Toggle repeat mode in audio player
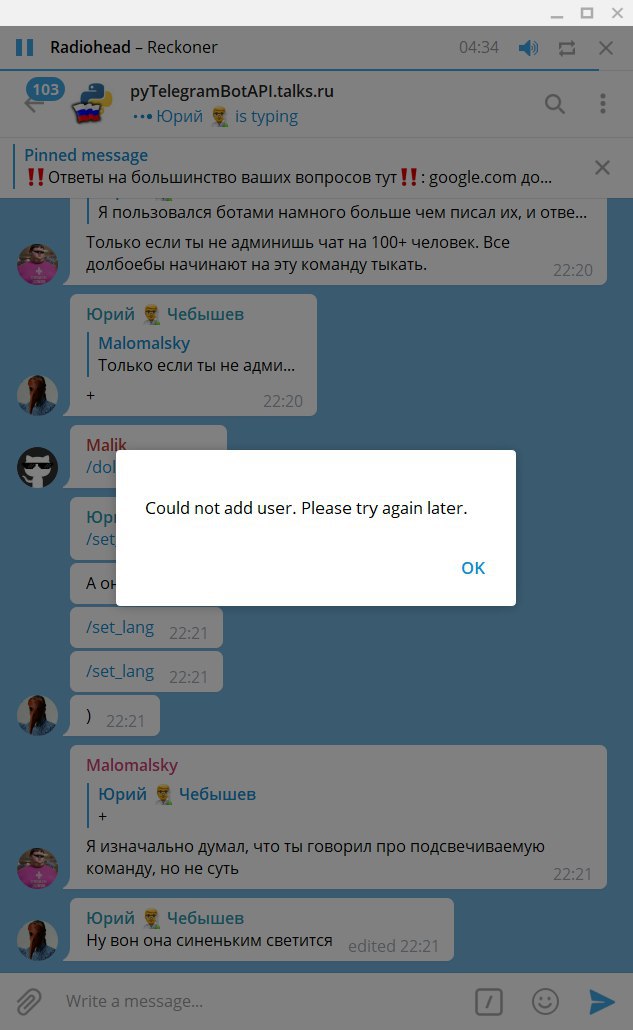This screenshot has width=633, height=1030. [567, 48]
